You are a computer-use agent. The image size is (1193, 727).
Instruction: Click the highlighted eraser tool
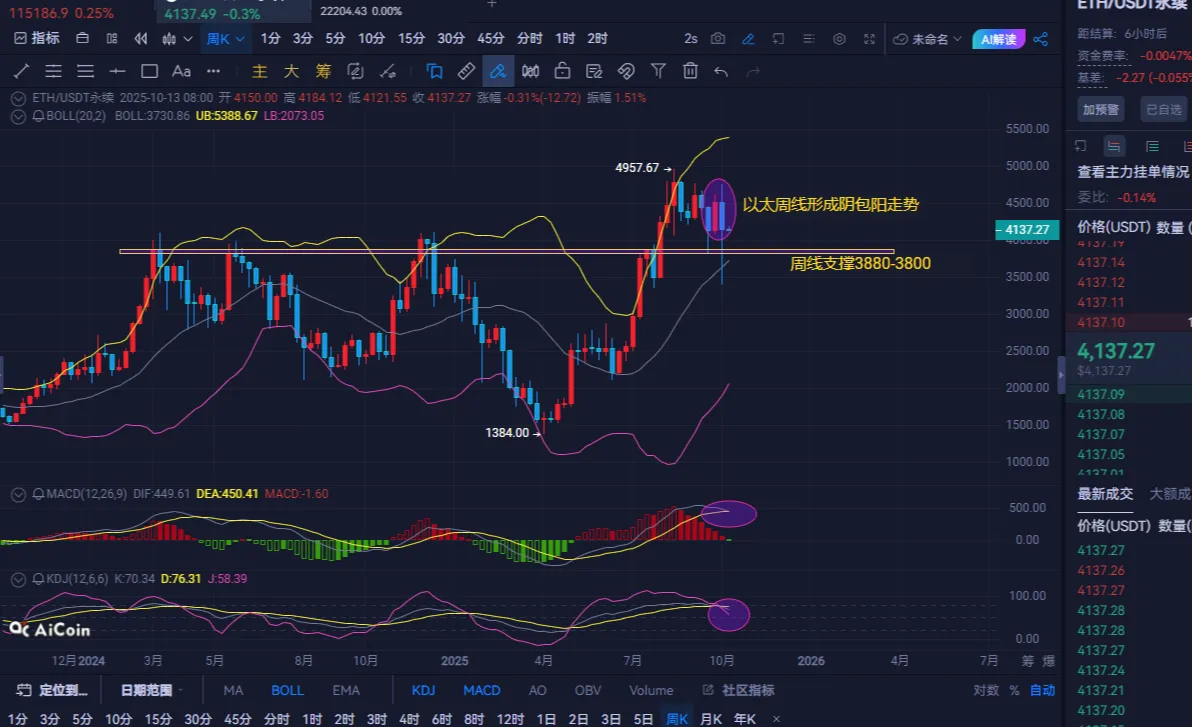(x=498, y=71)
